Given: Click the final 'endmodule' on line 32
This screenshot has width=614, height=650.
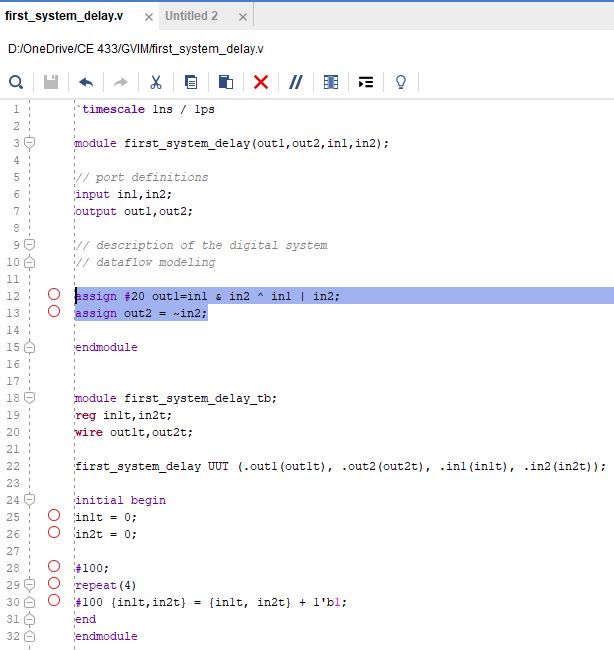Looking at the screenshot, I should (x=106, y=636).
